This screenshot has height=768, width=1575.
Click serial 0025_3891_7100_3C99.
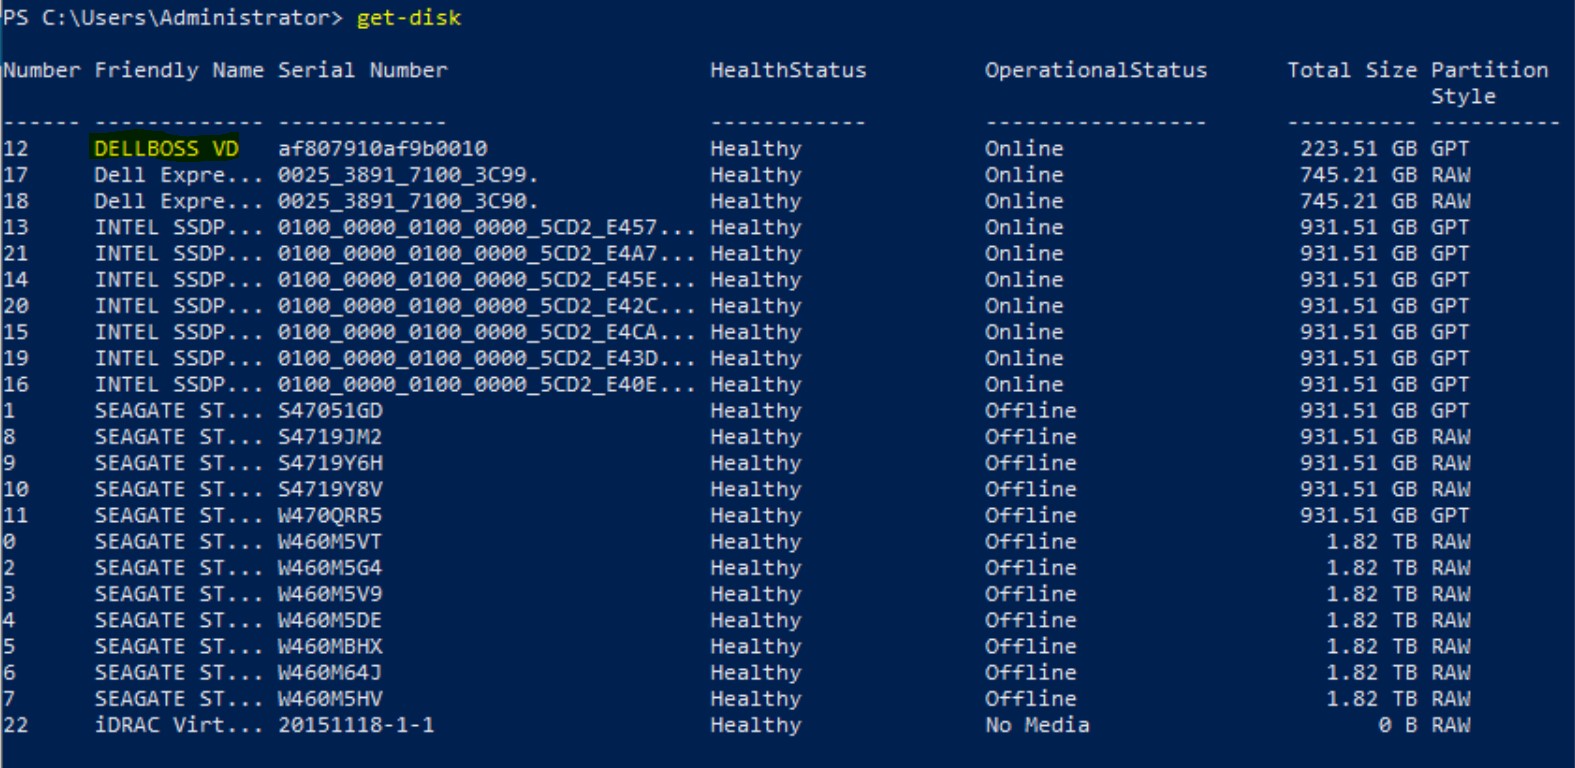[408, 175]
